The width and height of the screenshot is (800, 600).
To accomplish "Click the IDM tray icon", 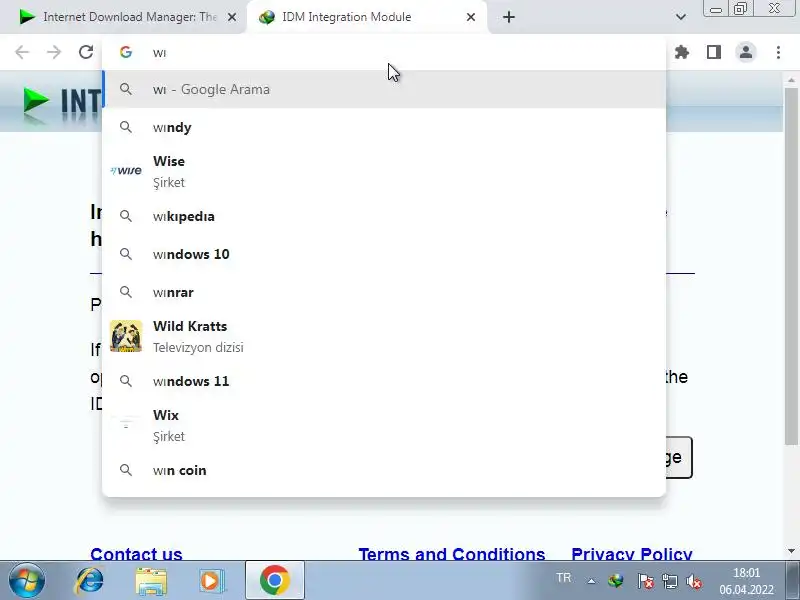I will click(x=616, y=581).
